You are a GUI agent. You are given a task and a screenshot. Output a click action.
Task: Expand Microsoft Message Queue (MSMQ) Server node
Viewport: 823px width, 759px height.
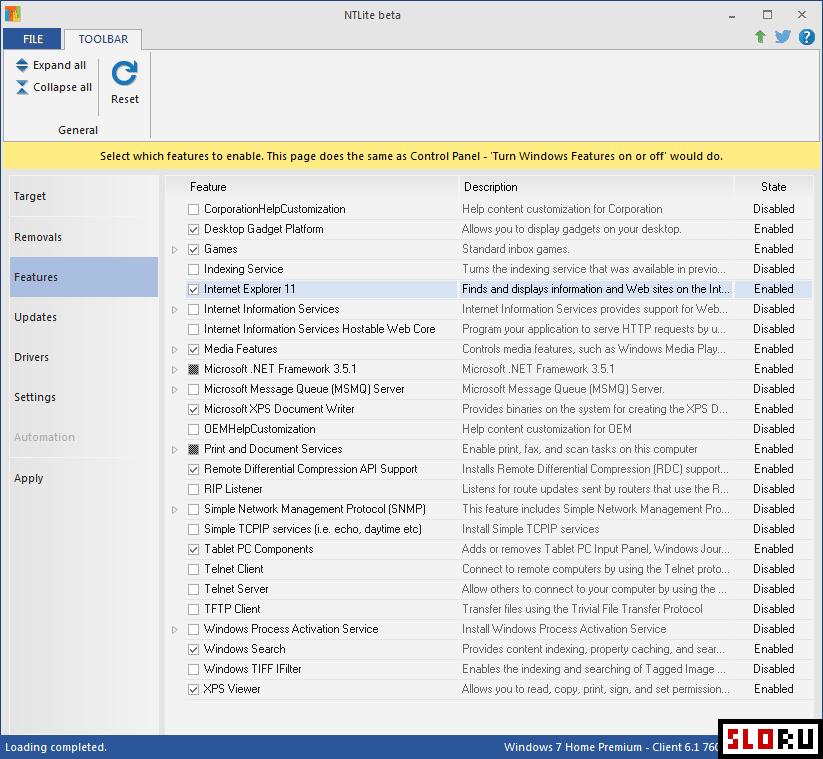[x=175, y=389]
